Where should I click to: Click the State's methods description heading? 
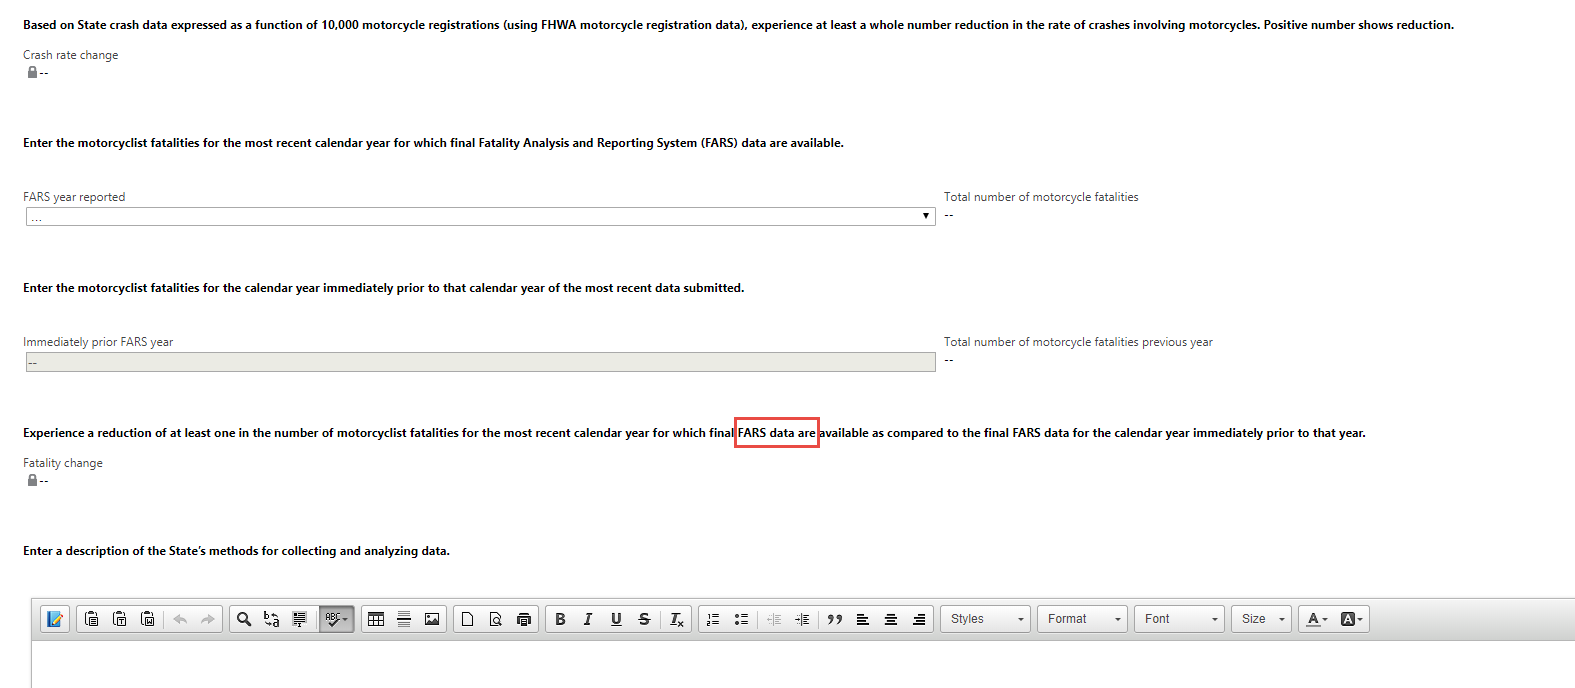click(x=236, y=551)
